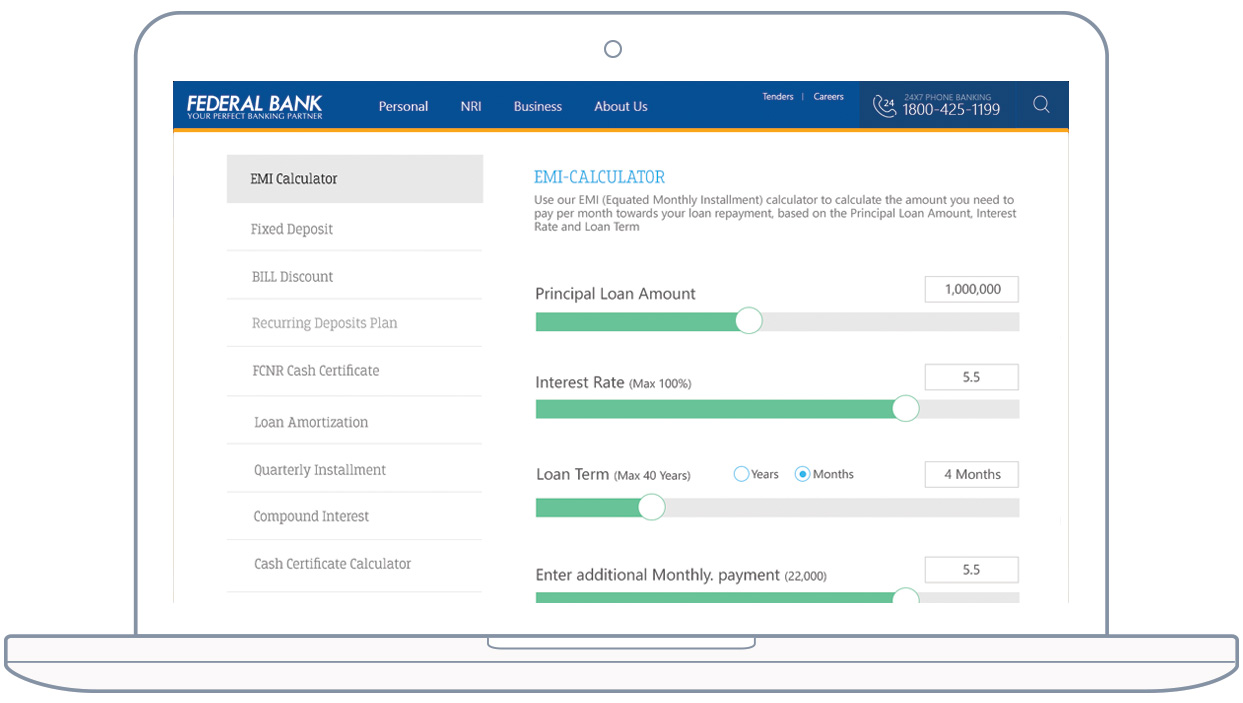Select Loan Amortization in the sidebar
The width and height of the screenshot is (1243, 703).
[311, 422]
